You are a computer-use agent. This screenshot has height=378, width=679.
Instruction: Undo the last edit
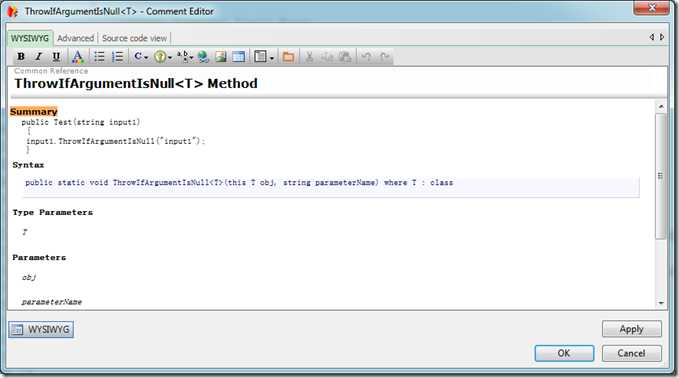click(x=366, y=56)
